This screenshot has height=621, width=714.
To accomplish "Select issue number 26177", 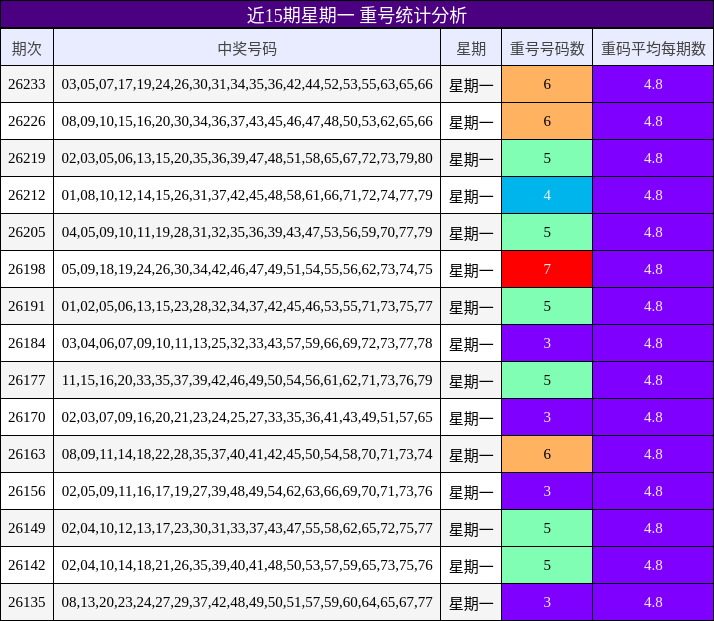I will 27,380.
